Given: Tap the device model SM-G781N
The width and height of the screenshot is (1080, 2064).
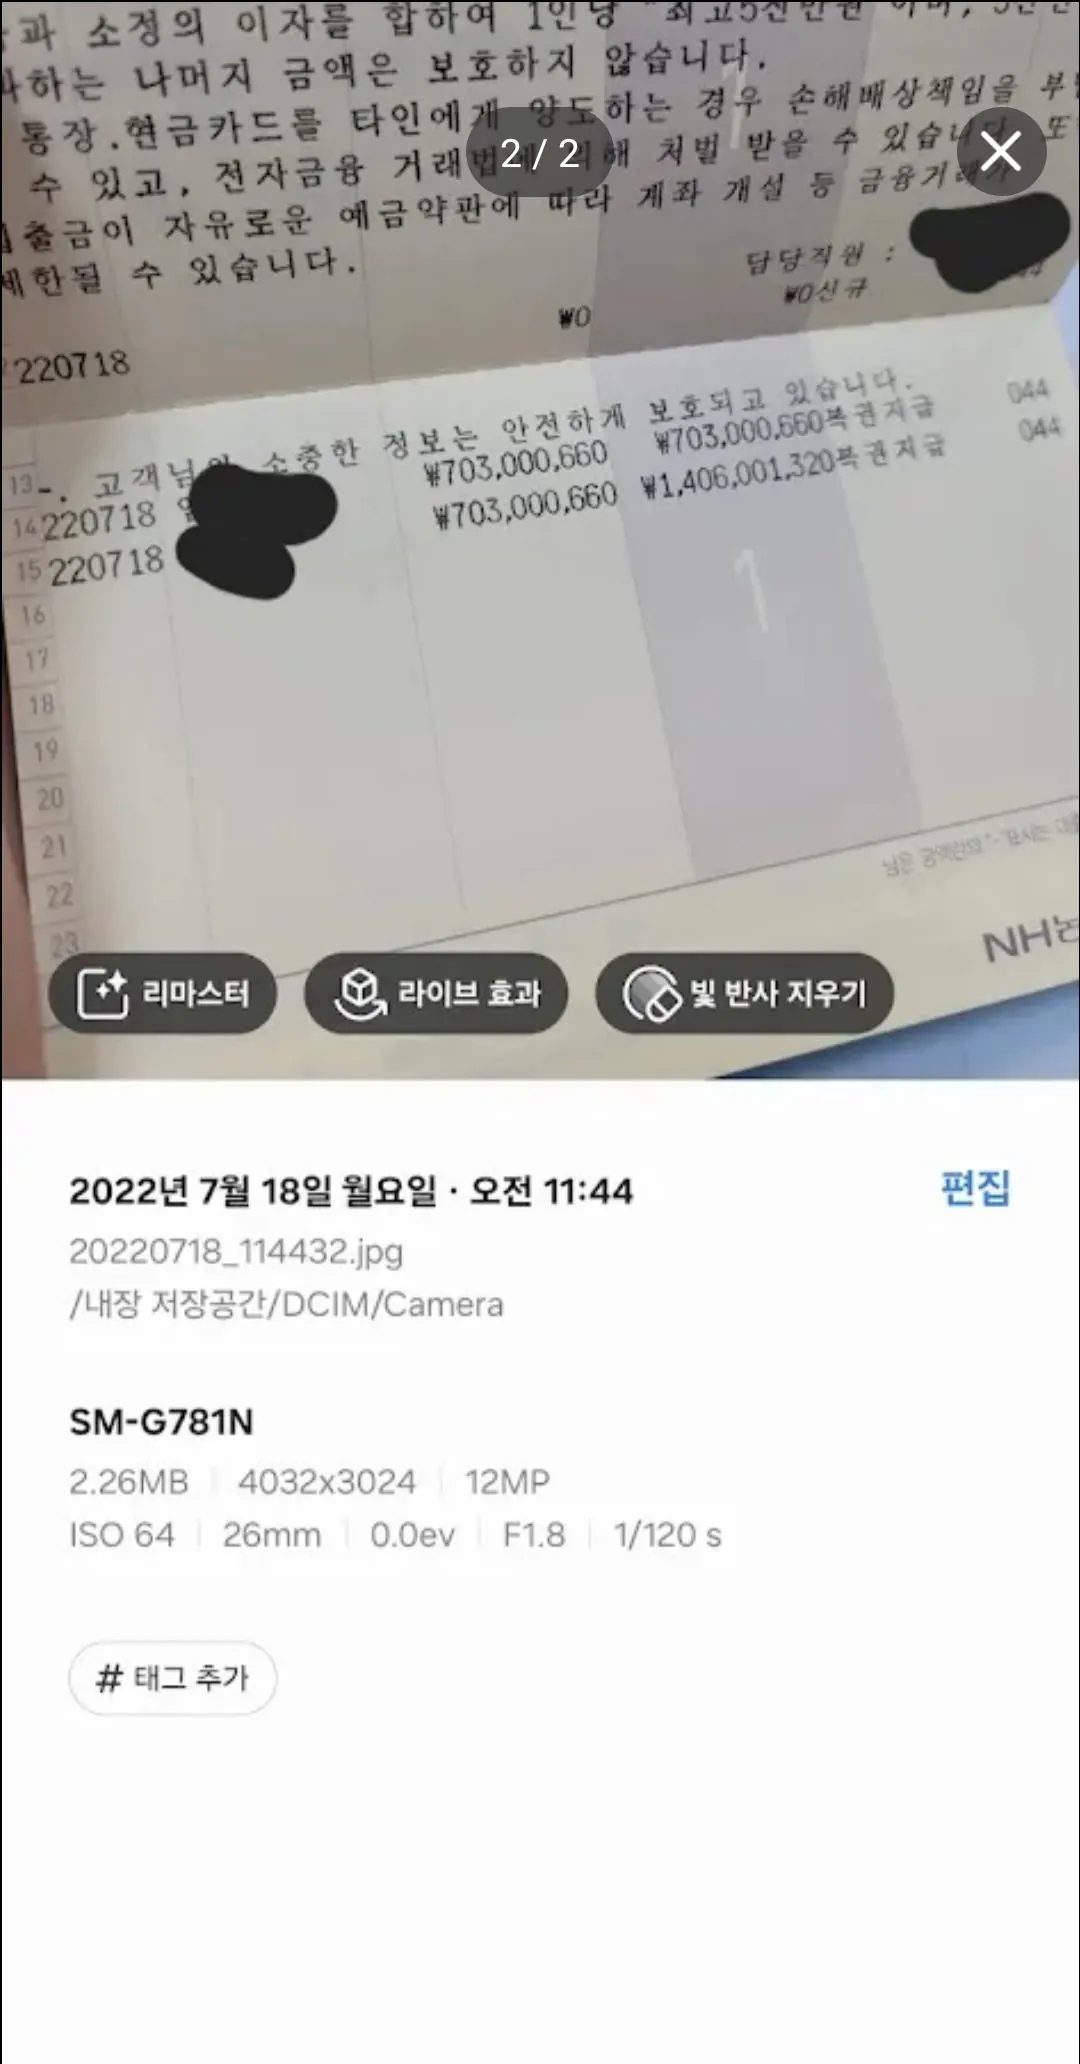Looking at the screenshot, I should tap(161, 1421).
